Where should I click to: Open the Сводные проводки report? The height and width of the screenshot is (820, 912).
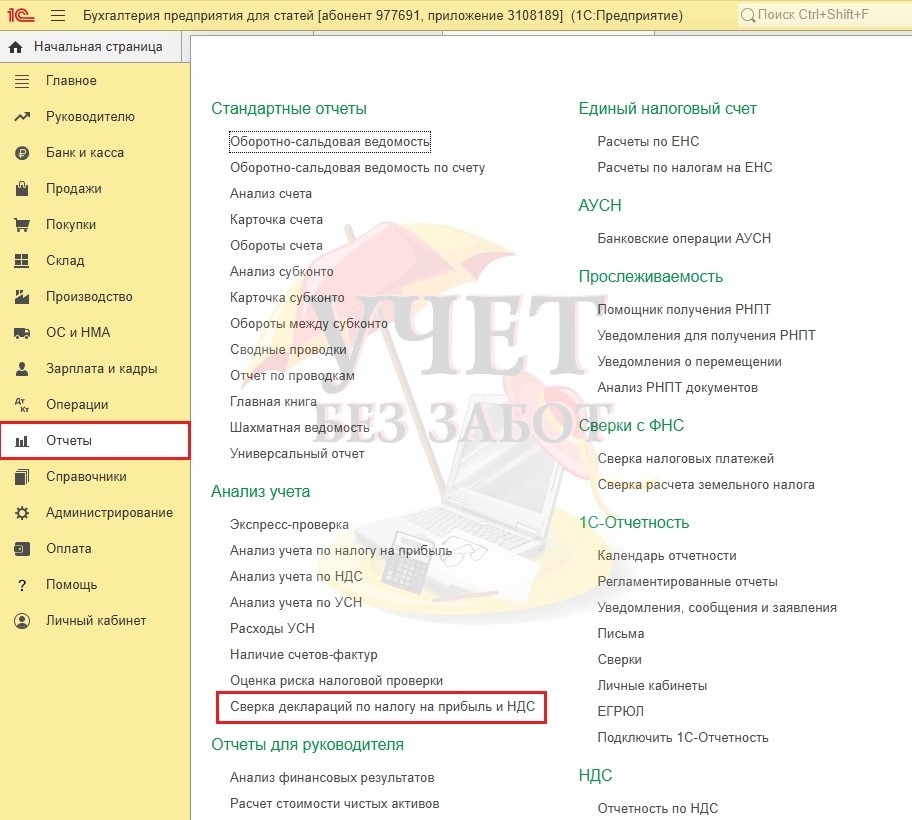coord(288,350)
